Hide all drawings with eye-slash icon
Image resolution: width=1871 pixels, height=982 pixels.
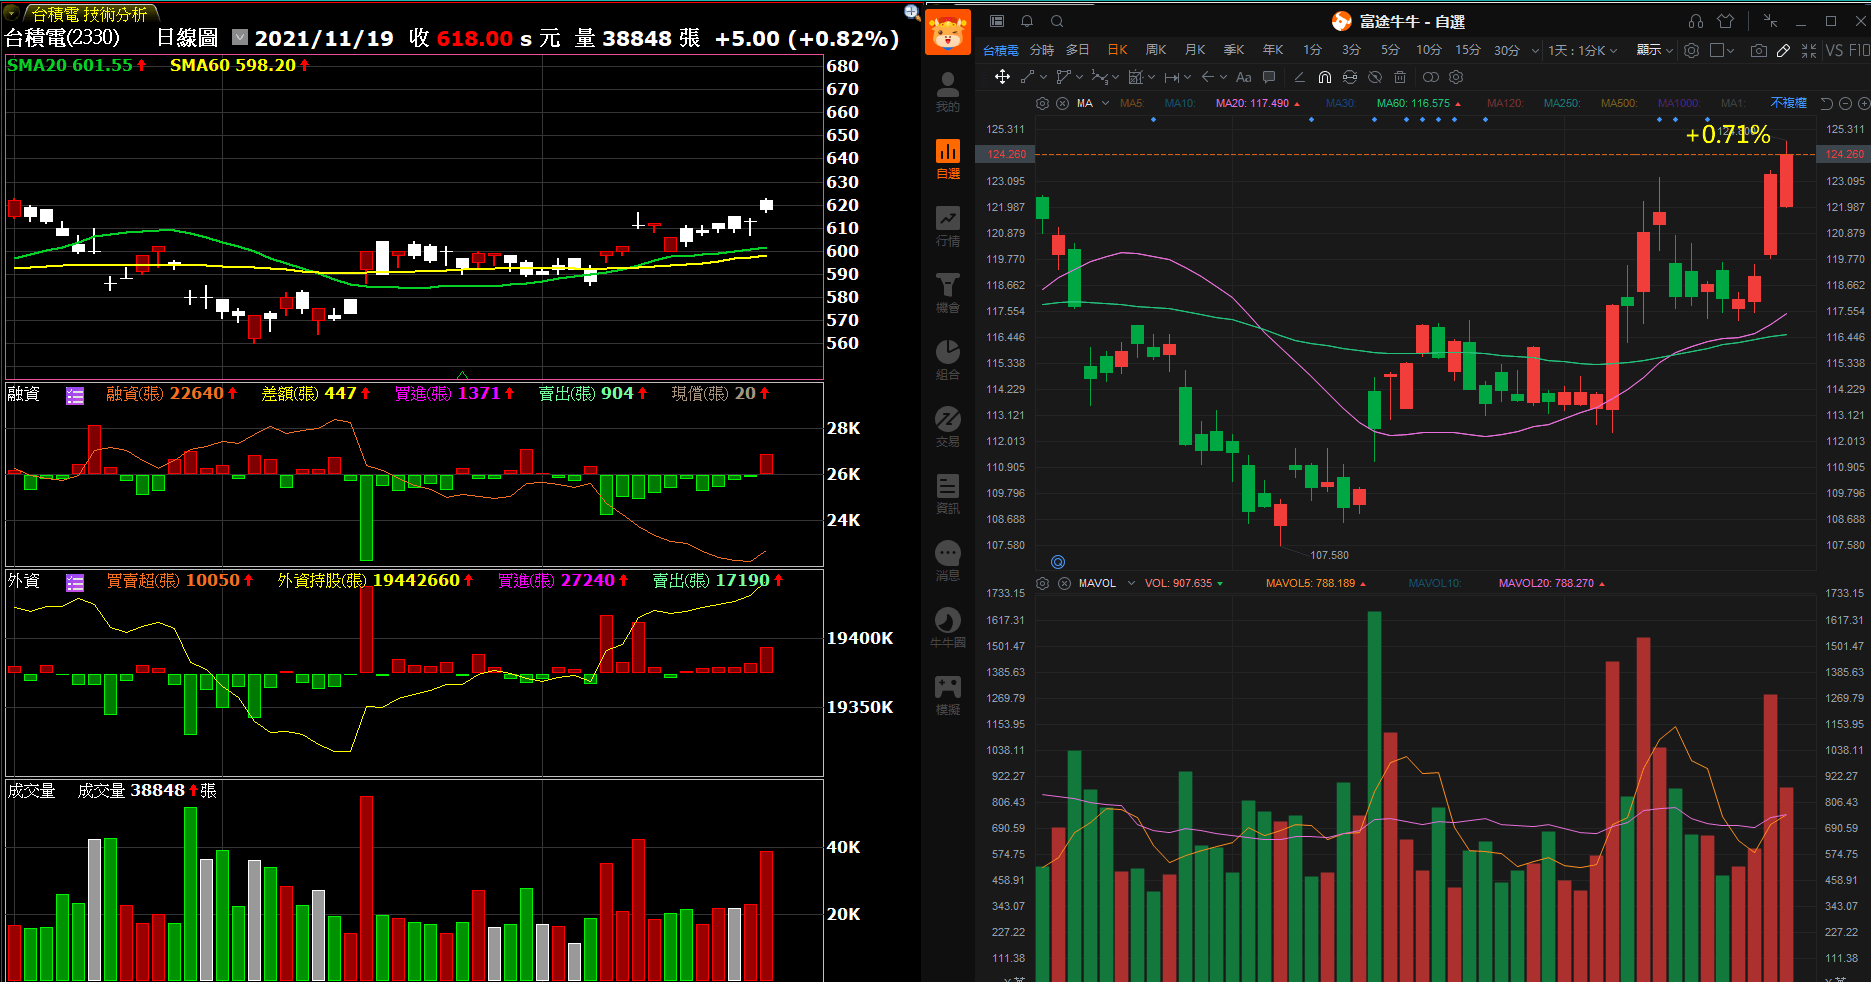(x=1375, y=77)
